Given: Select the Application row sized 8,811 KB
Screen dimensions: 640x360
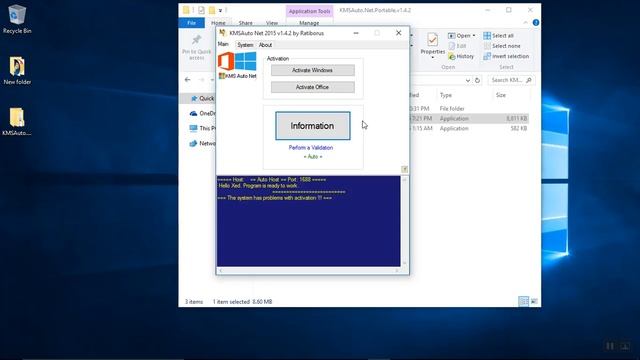Looking at the screenshot, I should (x=469, y=118).
